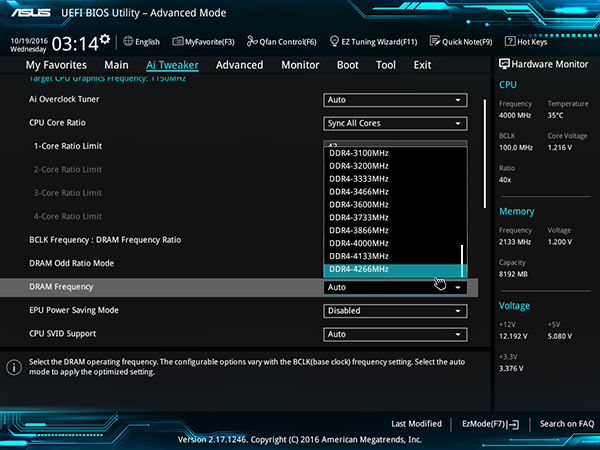Open the Tool tab
The width and height of the screenshot is (600, 450).
coord(386,65)
